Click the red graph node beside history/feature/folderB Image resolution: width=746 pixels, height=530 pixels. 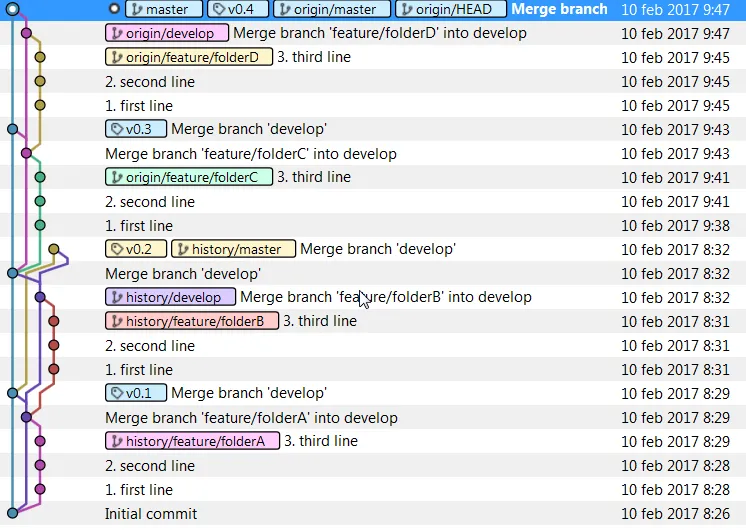click(x=54, y=321)
